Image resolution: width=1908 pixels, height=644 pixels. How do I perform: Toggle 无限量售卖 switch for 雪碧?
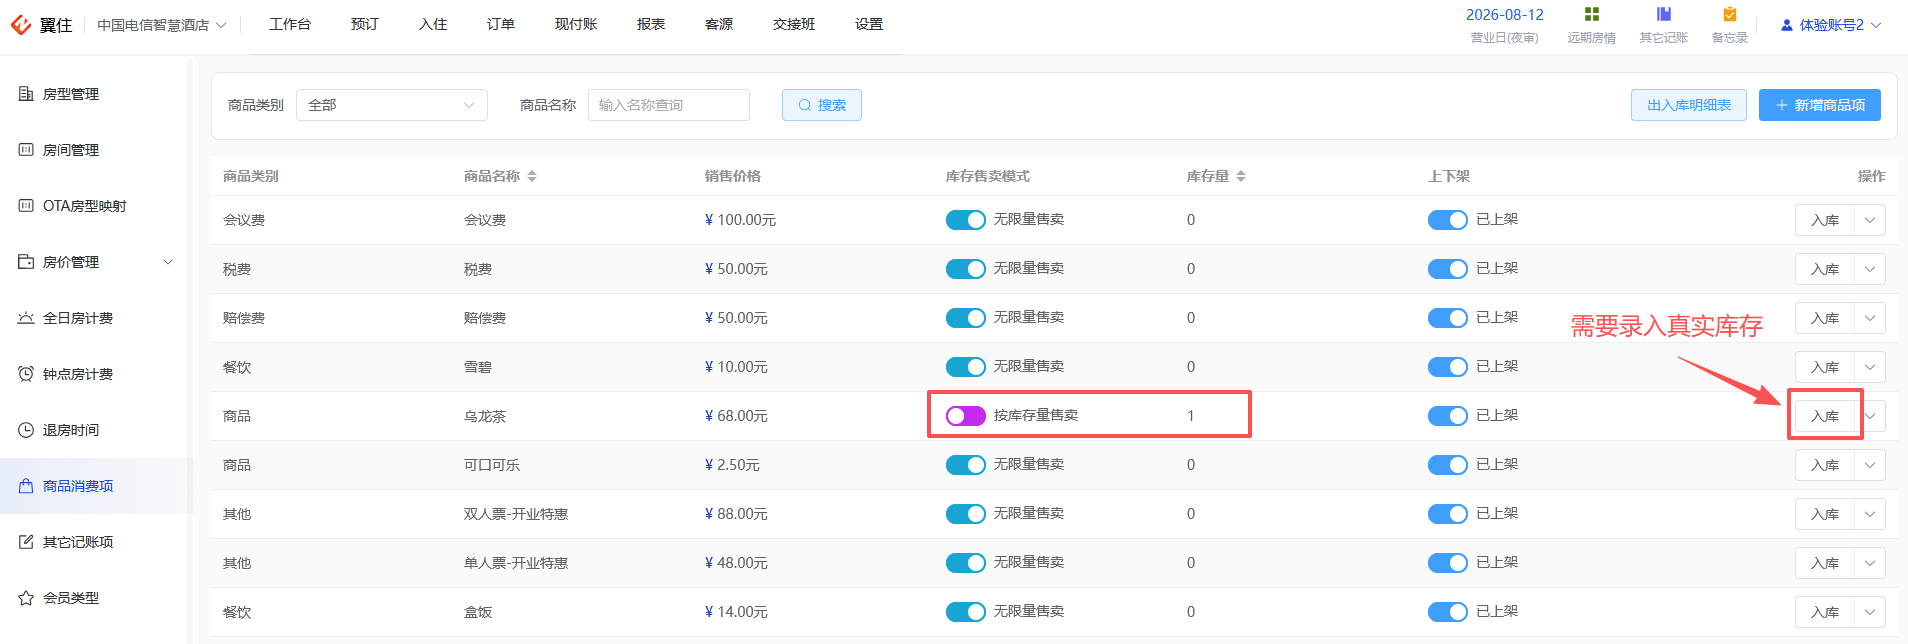point(966,367)
